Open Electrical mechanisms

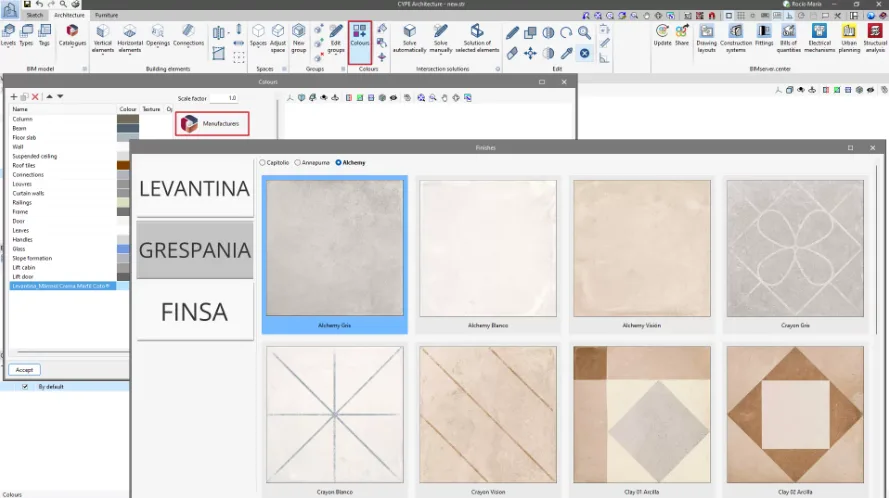[819, 39]
